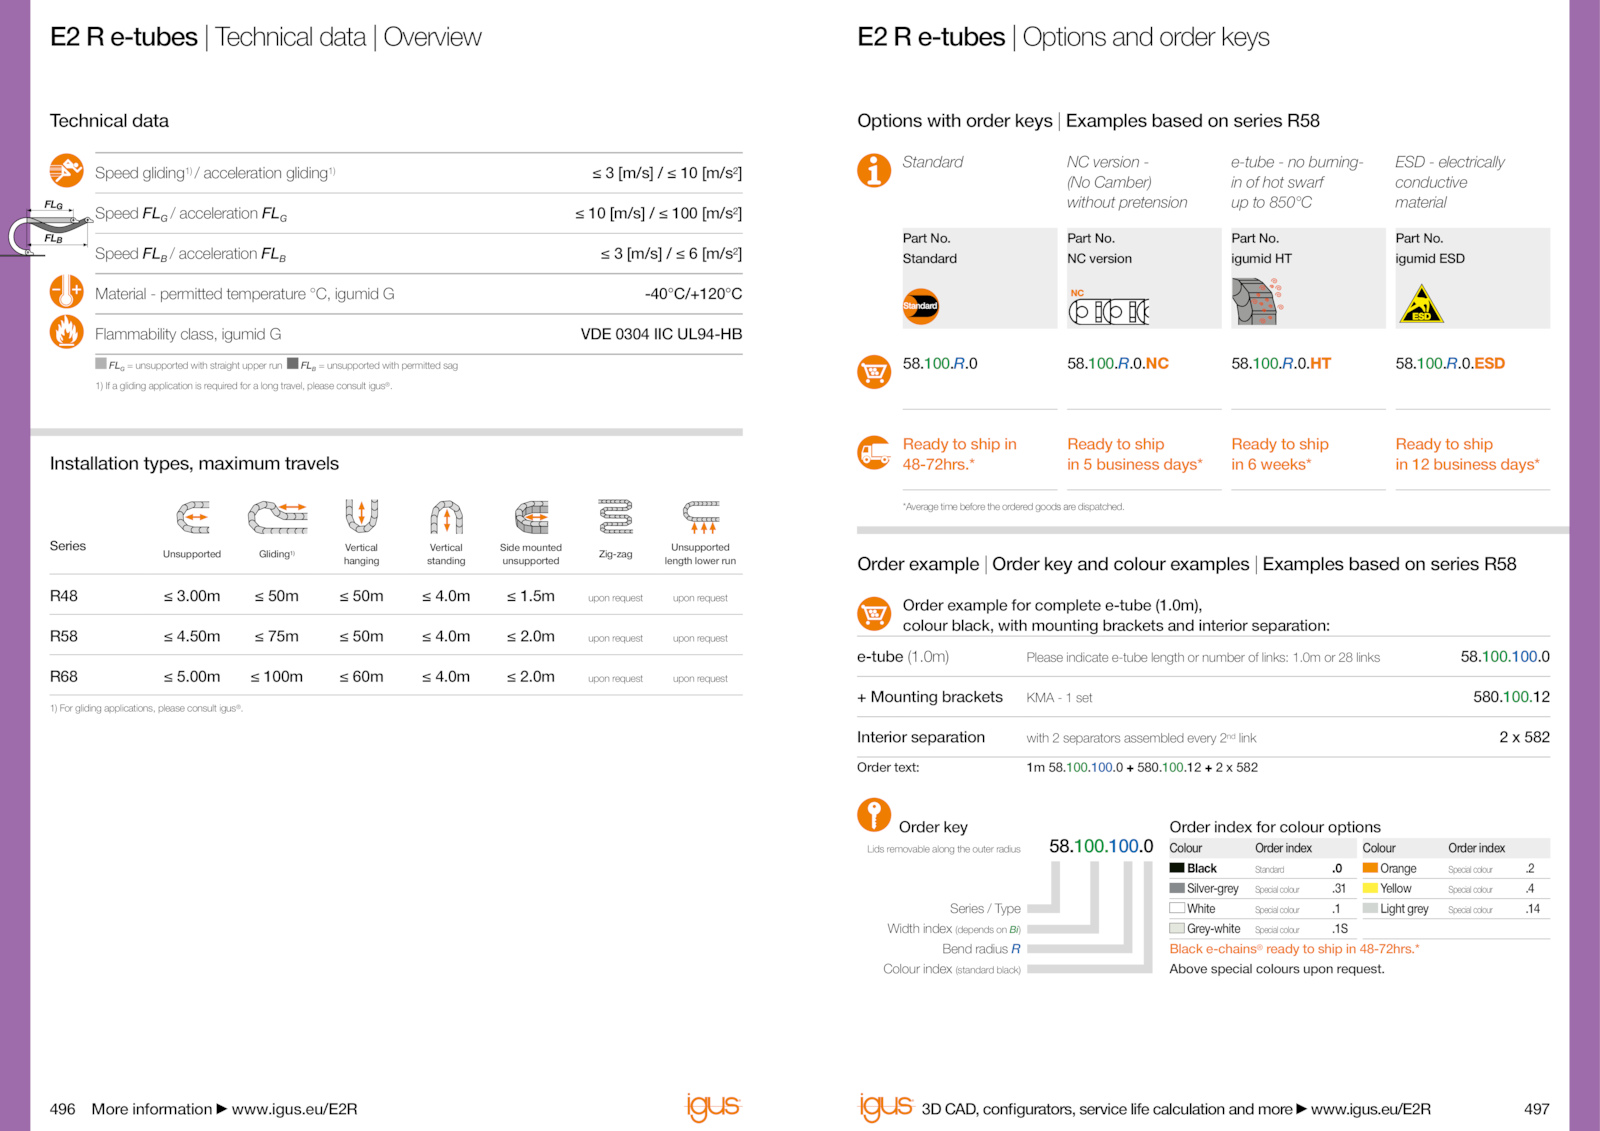The image size is (1600, 1131).
Task: Click part number 58.100.R.0.ESD
Action: coord(1450,363)
